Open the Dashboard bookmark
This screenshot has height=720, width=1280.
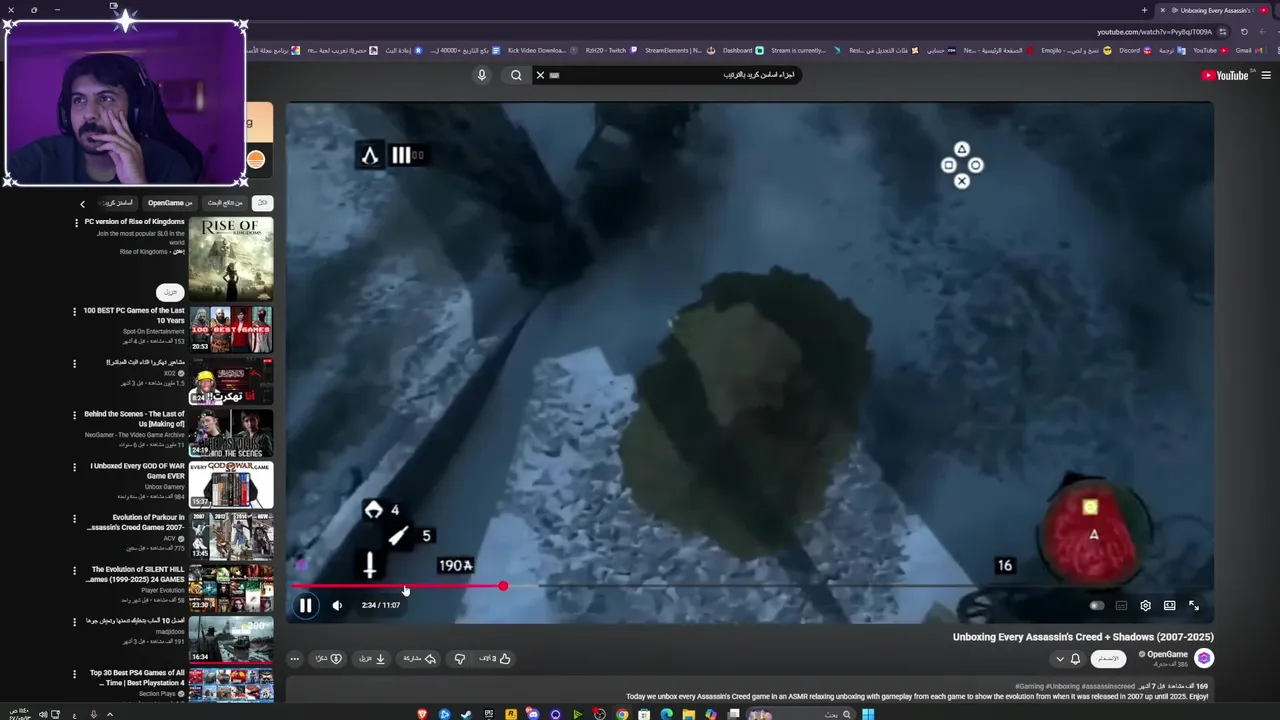(743, 50)
